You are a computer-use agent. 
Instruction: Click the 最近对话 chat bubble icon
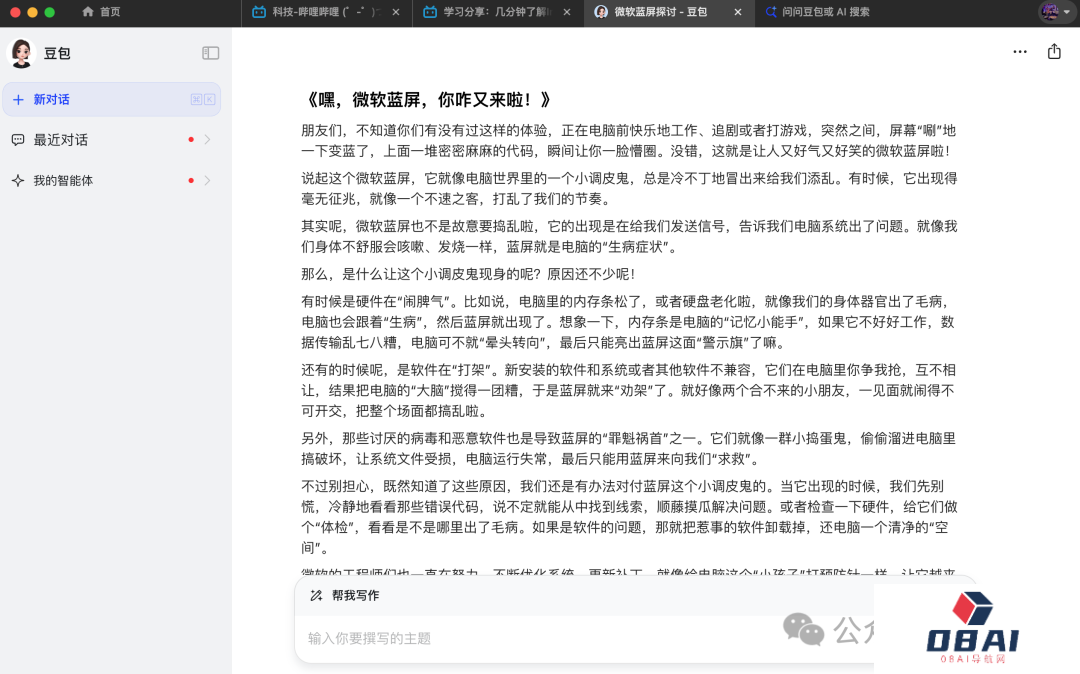[18, 140]
